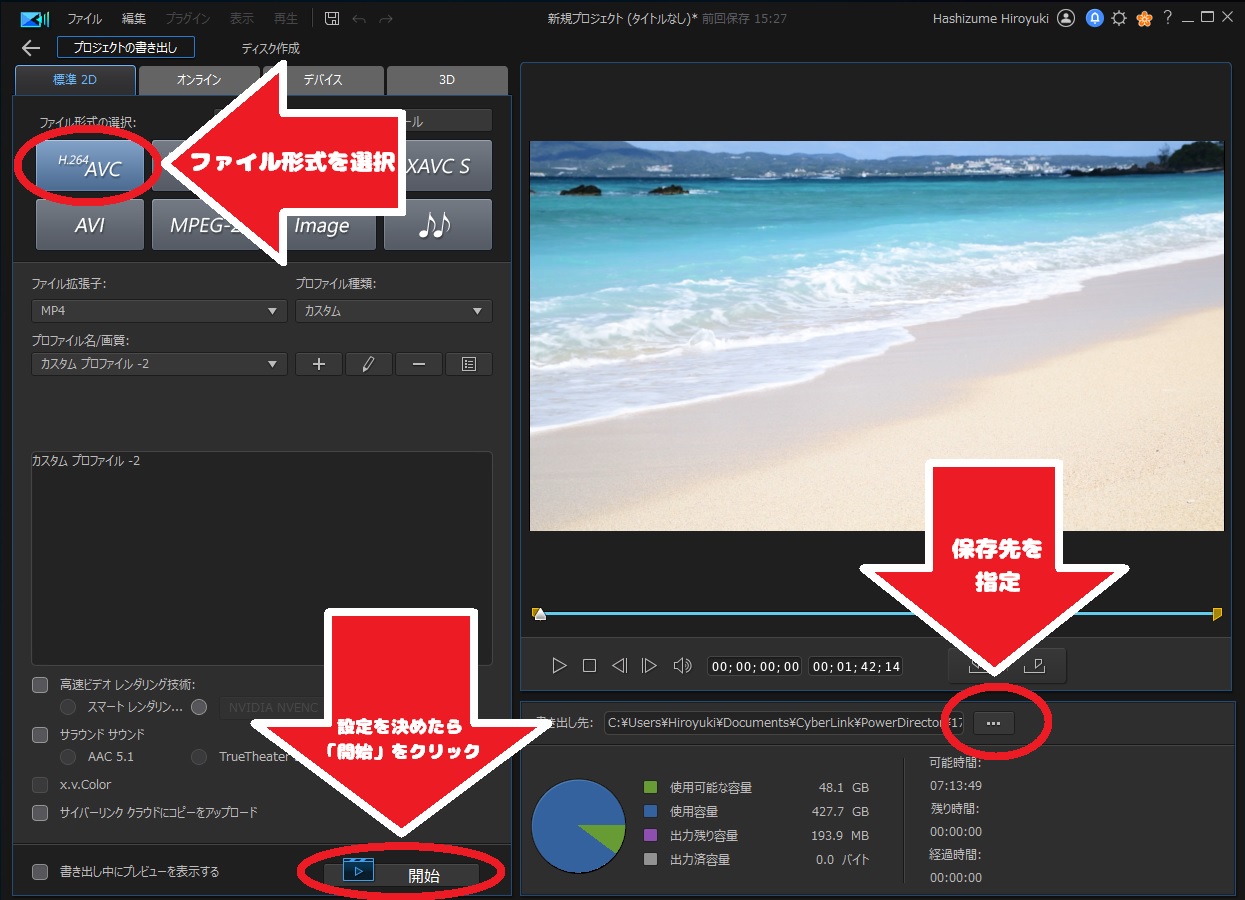Select the audio music-notes format
The height and width of the screenshot is (900, 1245).
[x=438, y=225]
